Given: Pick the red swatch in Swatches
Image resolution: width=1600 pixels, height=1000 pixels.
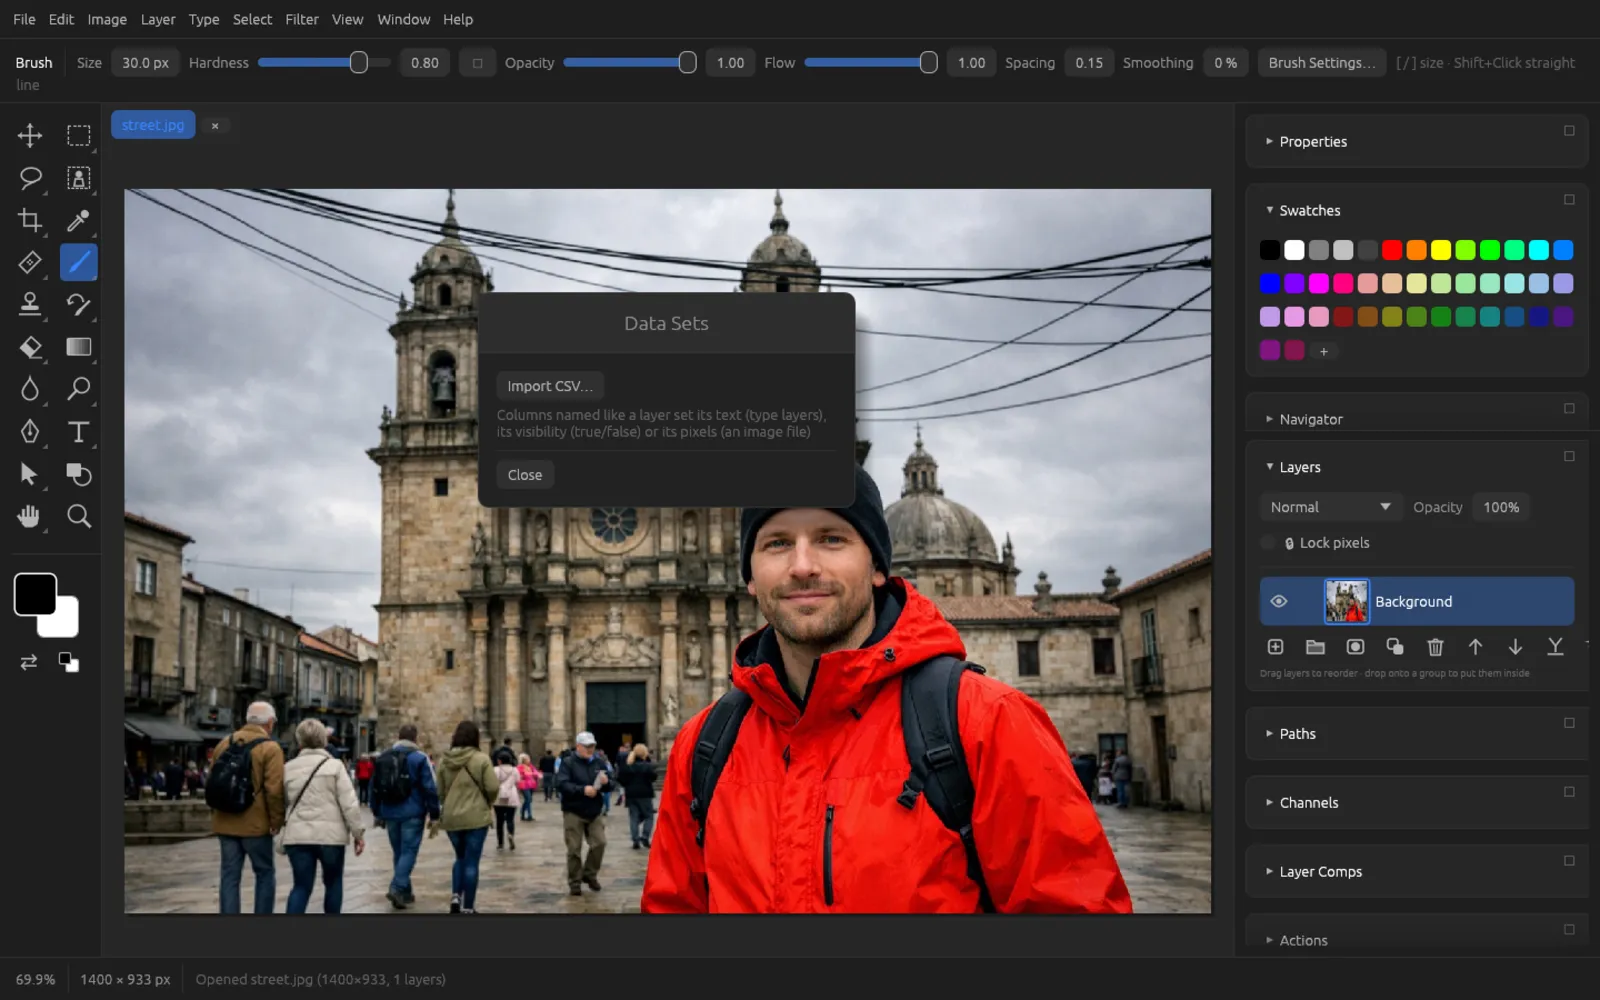Looking at the screenshot, I should click(x=1392, y=250).
